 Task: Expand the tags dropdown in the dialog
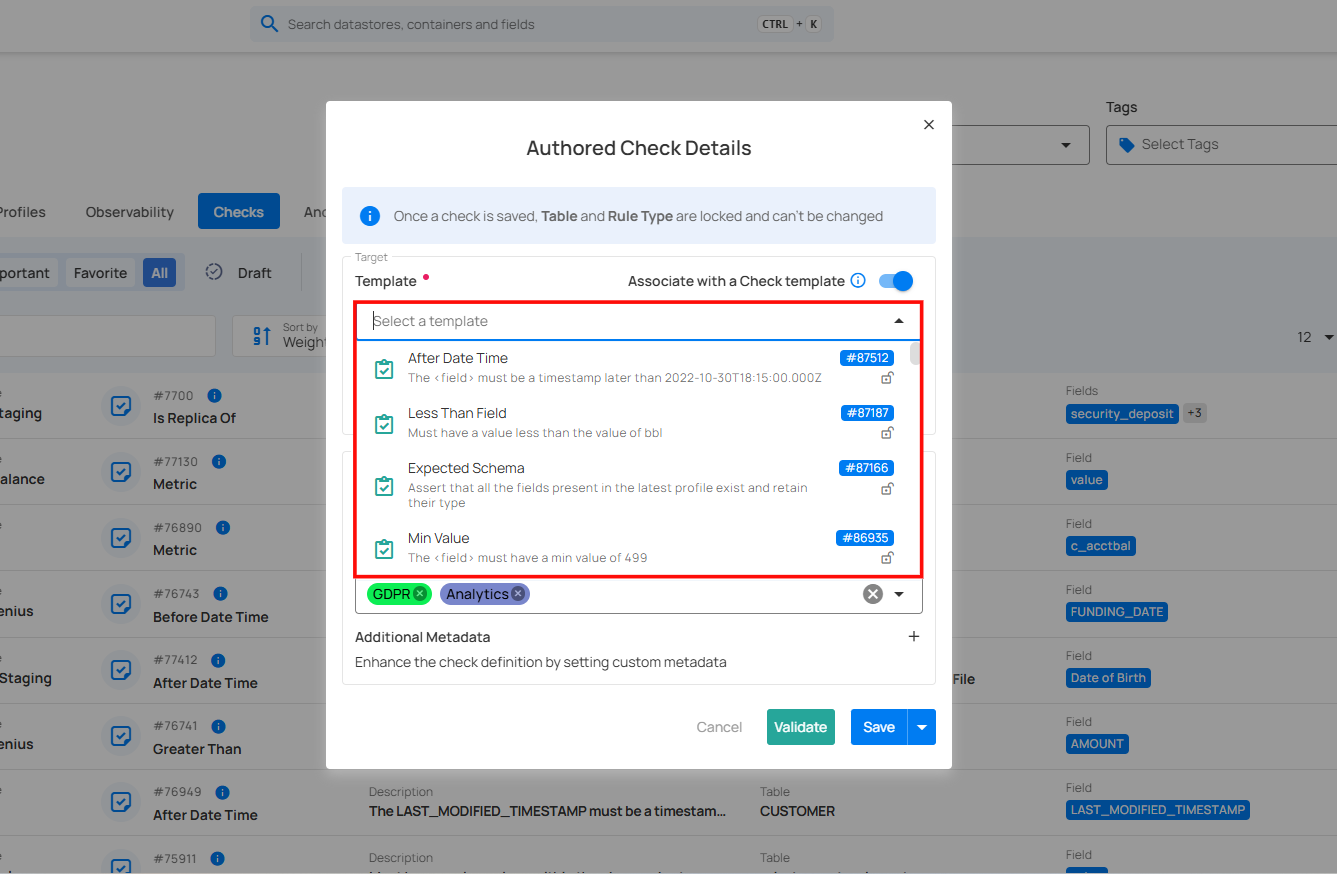coord(899,594)
